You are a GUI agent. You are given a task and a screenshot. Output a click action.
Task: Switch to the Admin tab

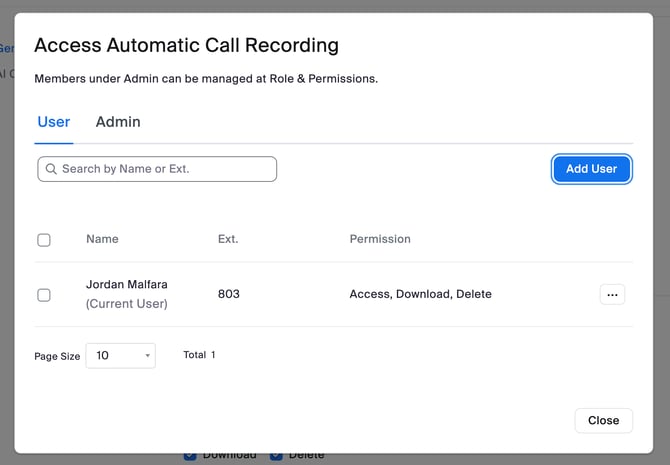[x=118, y=122]
